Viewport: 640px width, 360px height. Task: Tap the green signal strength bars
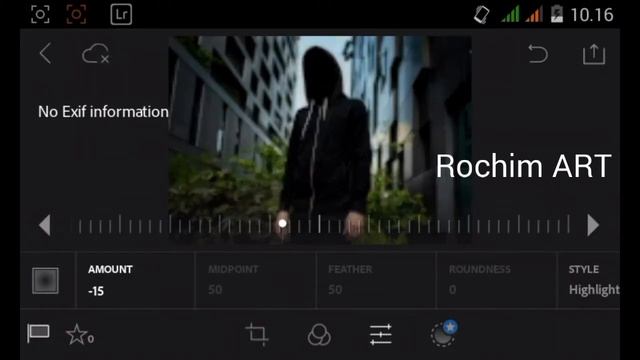click(x=510, y=14)
